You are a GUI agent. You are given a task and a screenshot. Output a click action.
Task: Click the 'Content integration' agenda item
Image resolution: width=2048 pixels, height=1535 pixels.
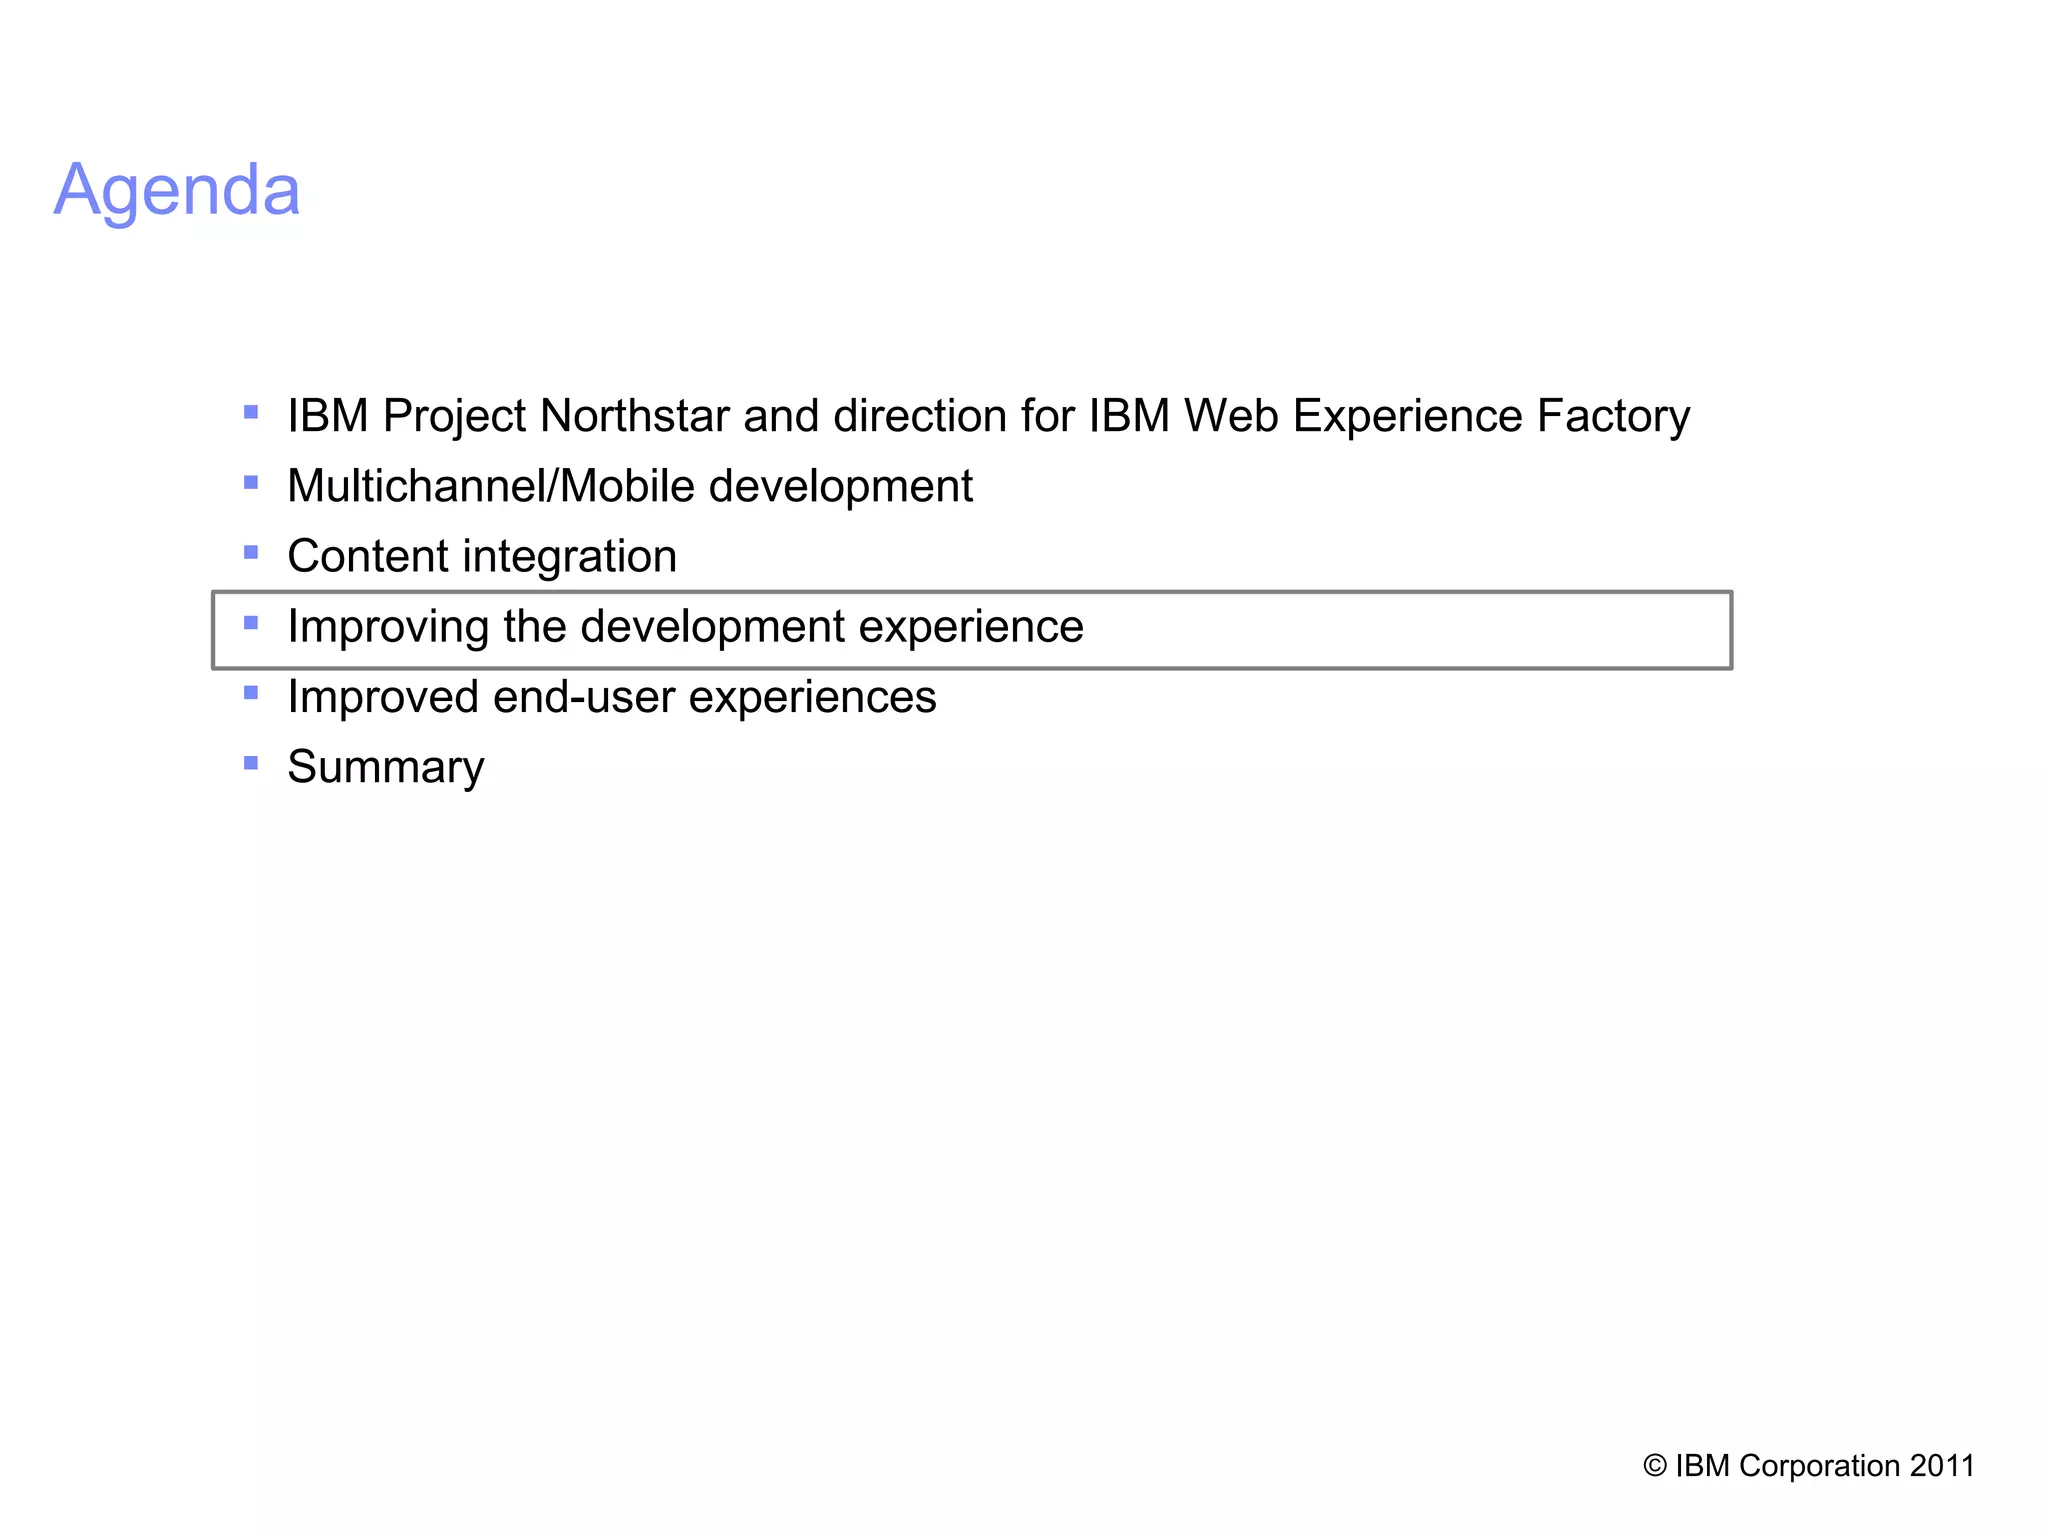tap(482, 556)
